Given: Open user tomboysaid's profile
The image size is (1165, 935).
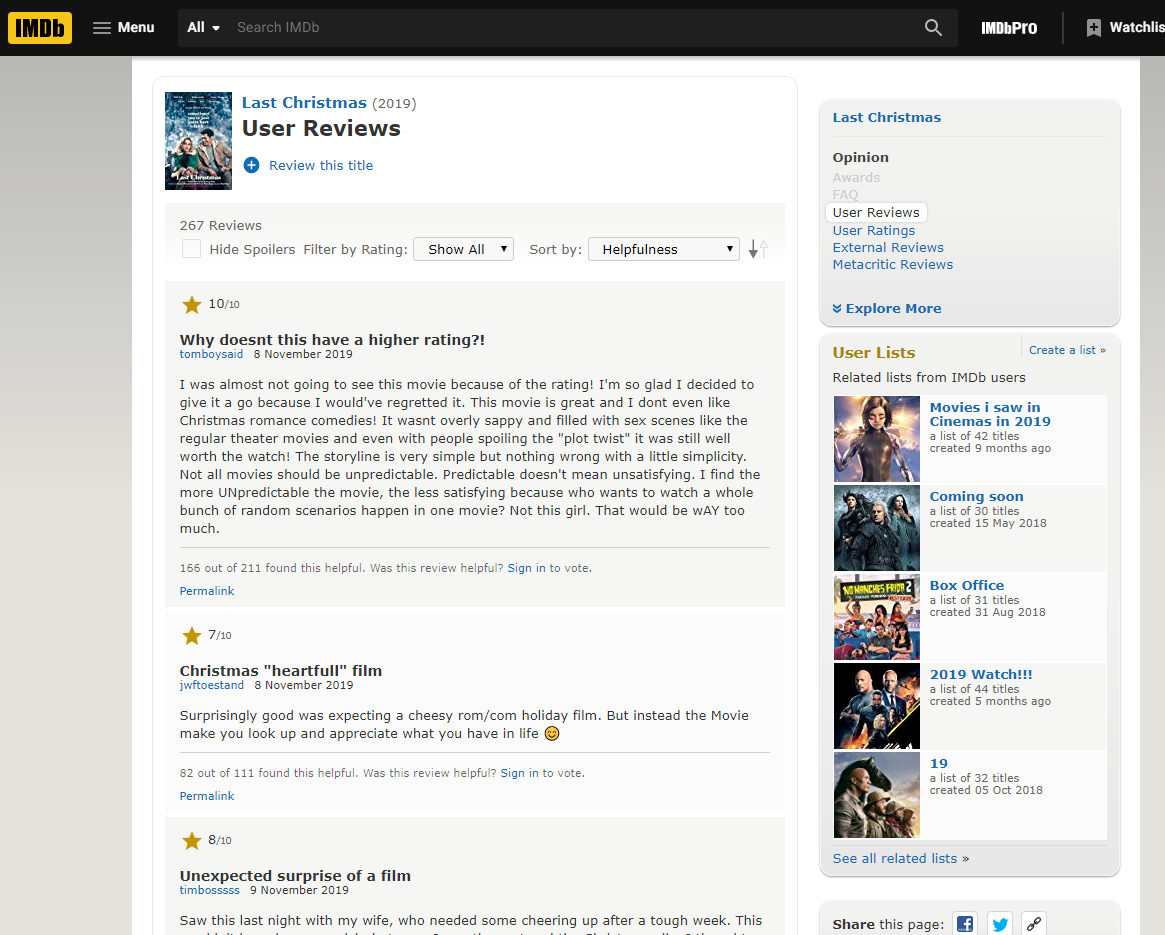Looking at the screenshot, I should [211, 354].
